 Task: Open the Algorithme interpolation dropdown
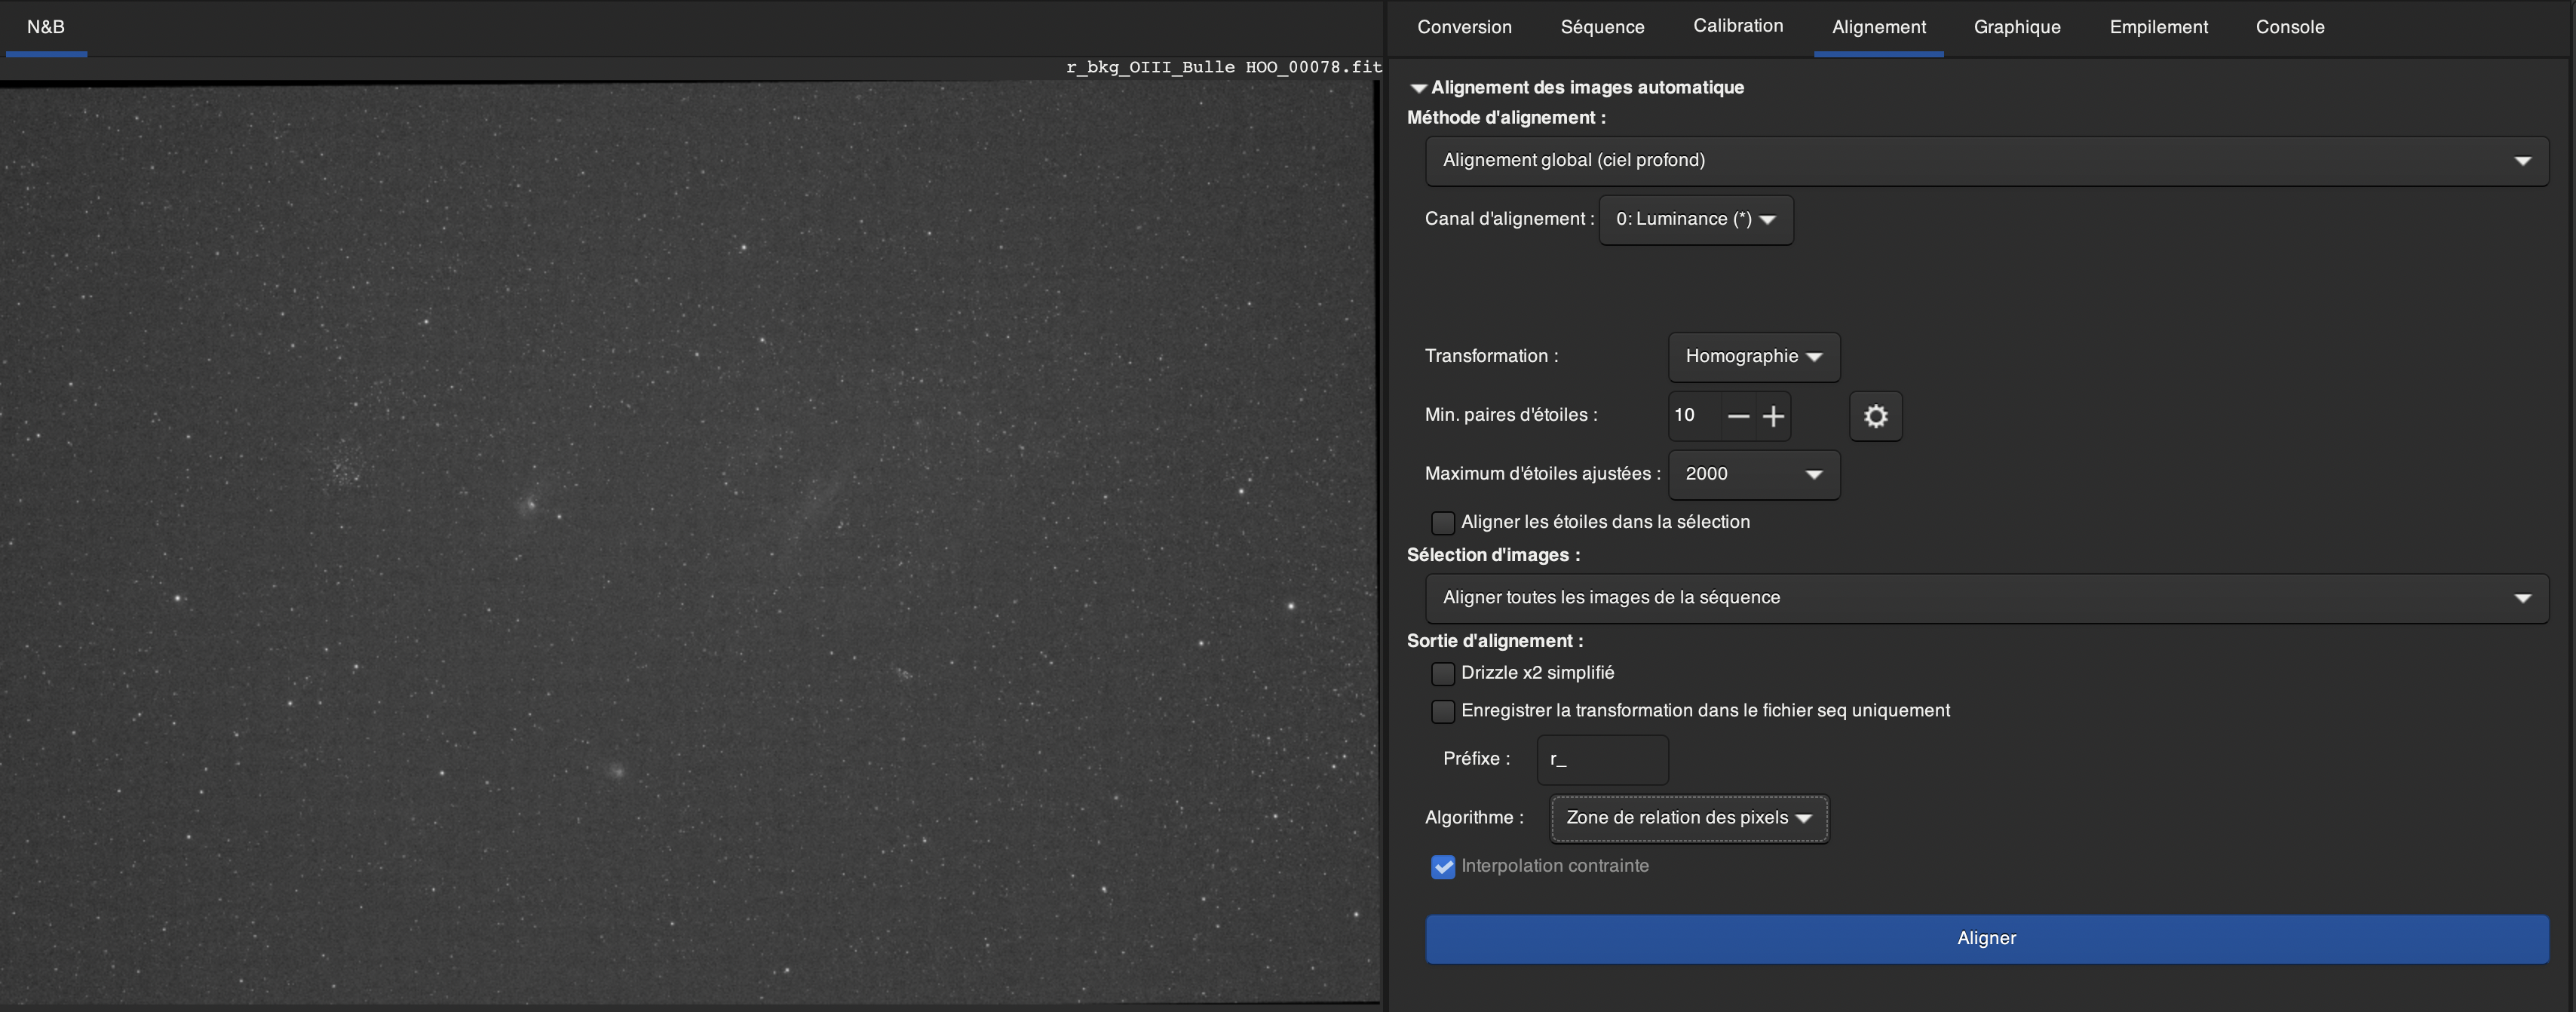(x=1688, y=818)
